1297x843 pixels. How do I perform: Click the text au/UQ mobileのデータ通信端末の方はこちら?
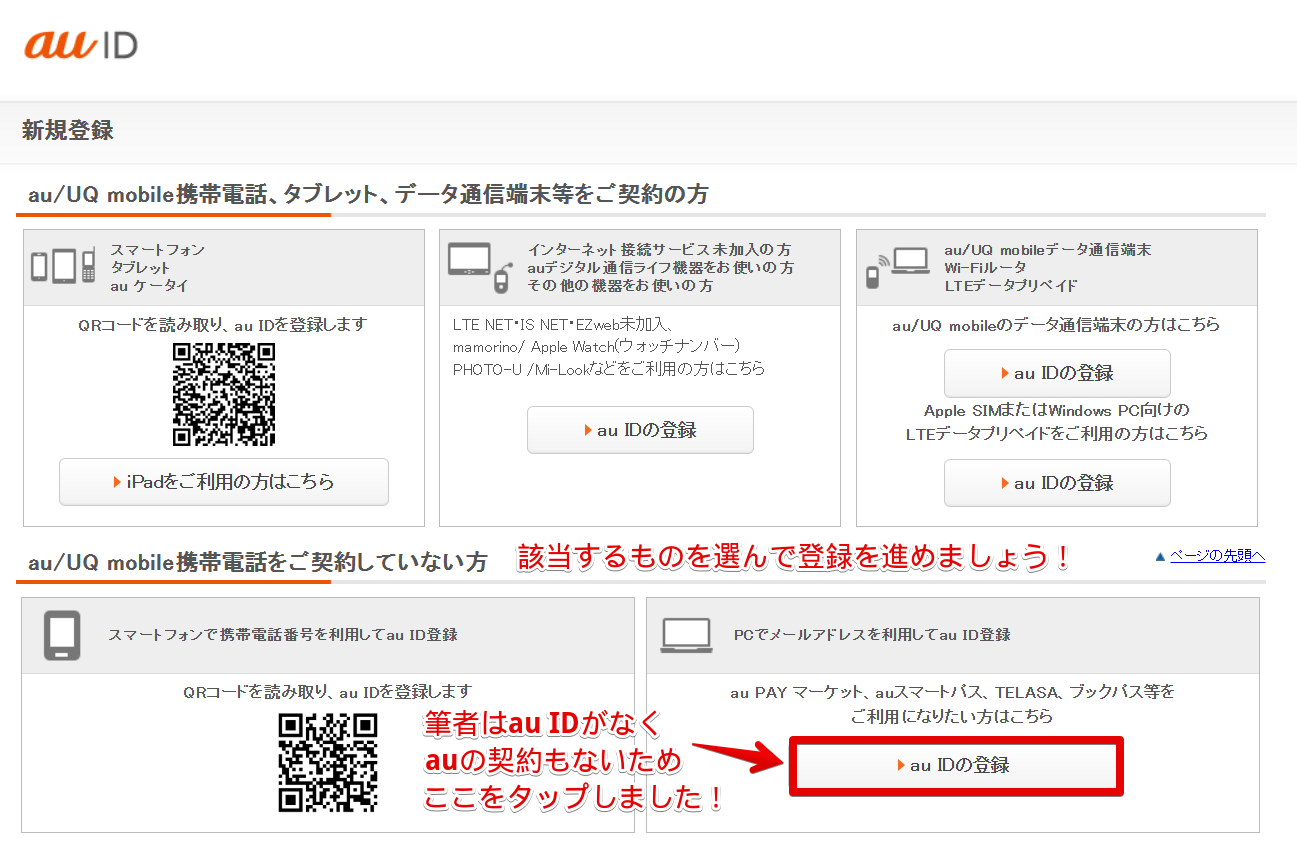(x=1056, y=325)
